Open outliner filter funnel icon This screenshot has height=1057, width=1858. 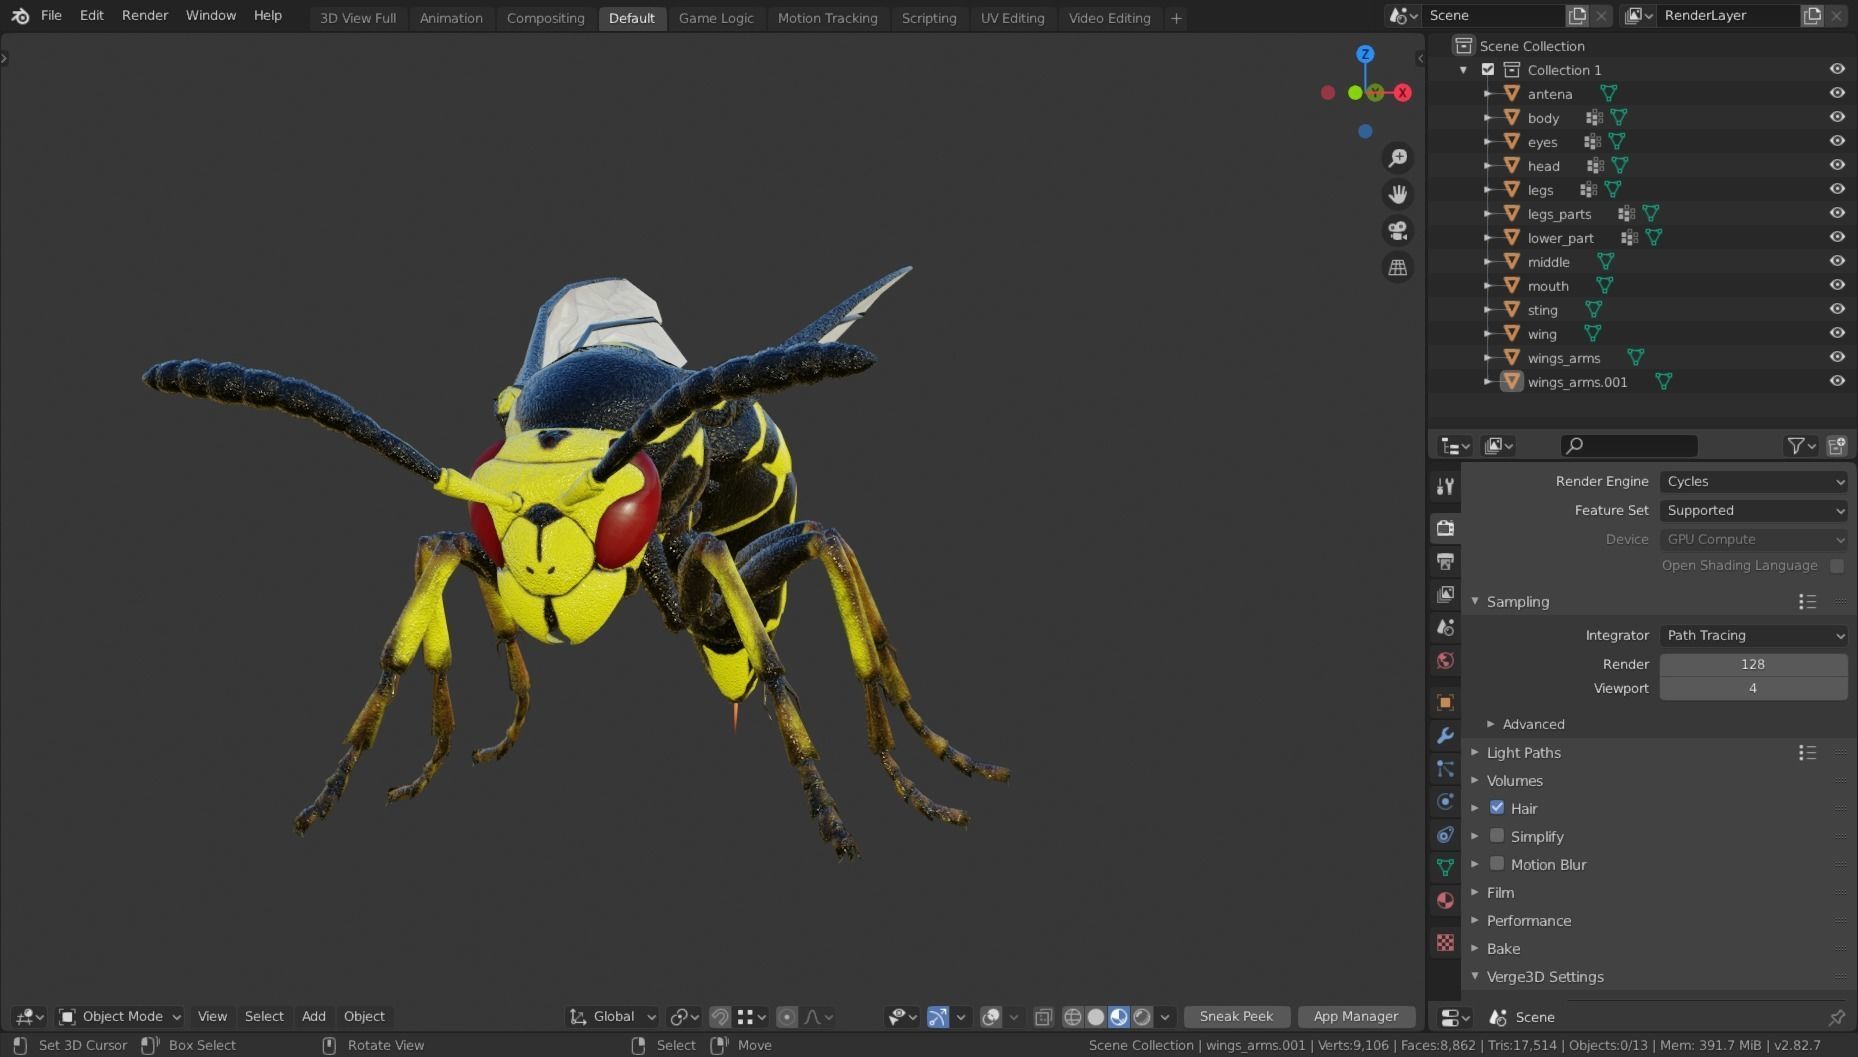(1796, 446)
